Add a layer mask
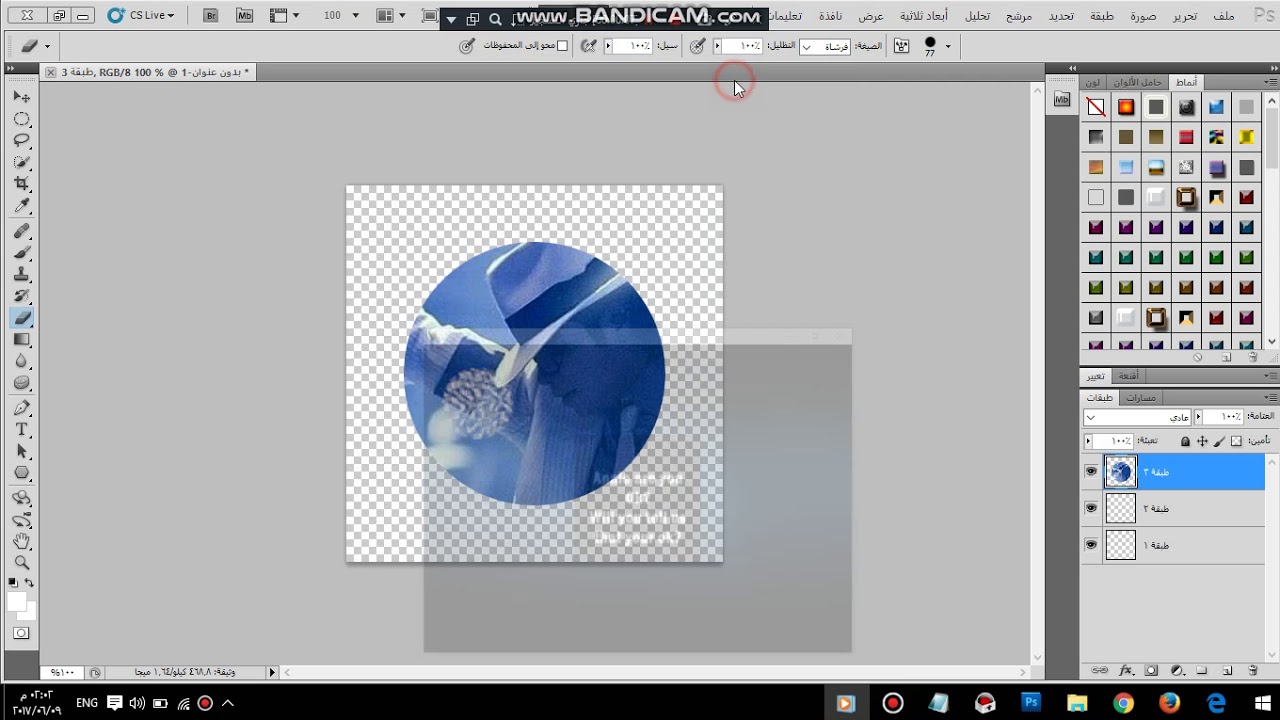1280x720 pixels. click(1151, 670)
